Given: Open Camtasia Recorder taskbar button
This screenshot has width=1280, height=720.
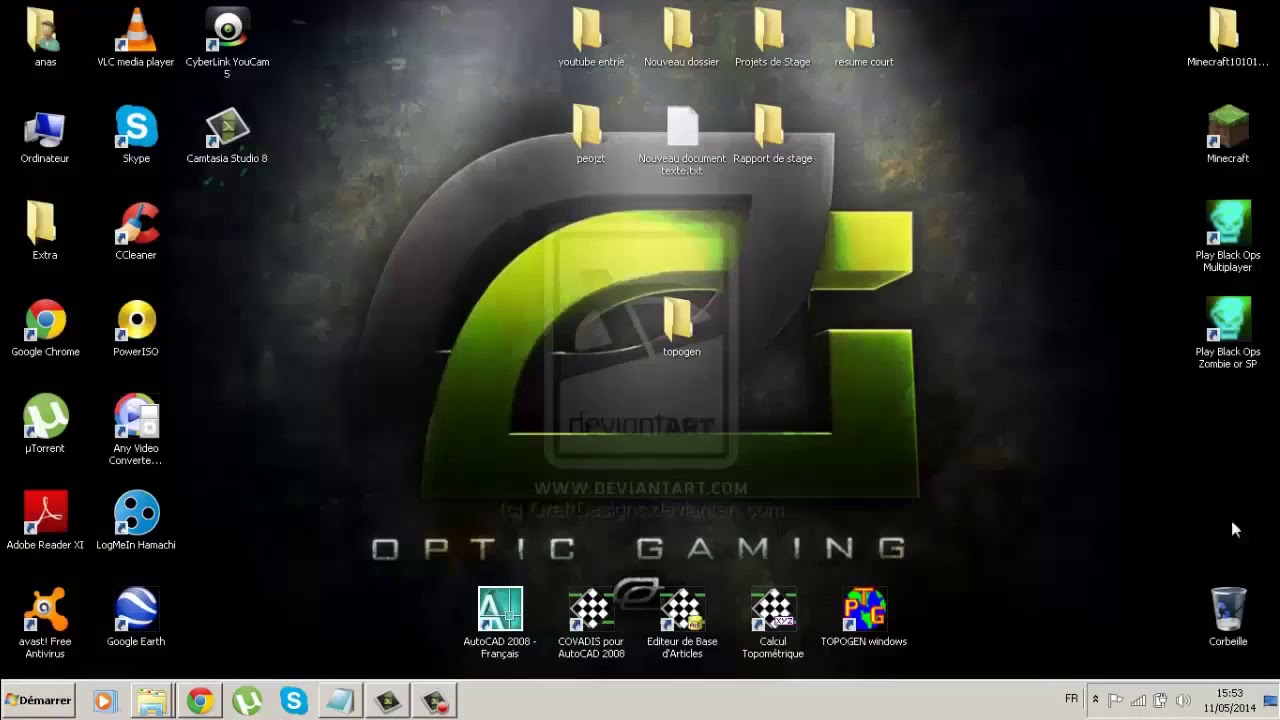Looking at the screenshot, I should coord(436,701).
